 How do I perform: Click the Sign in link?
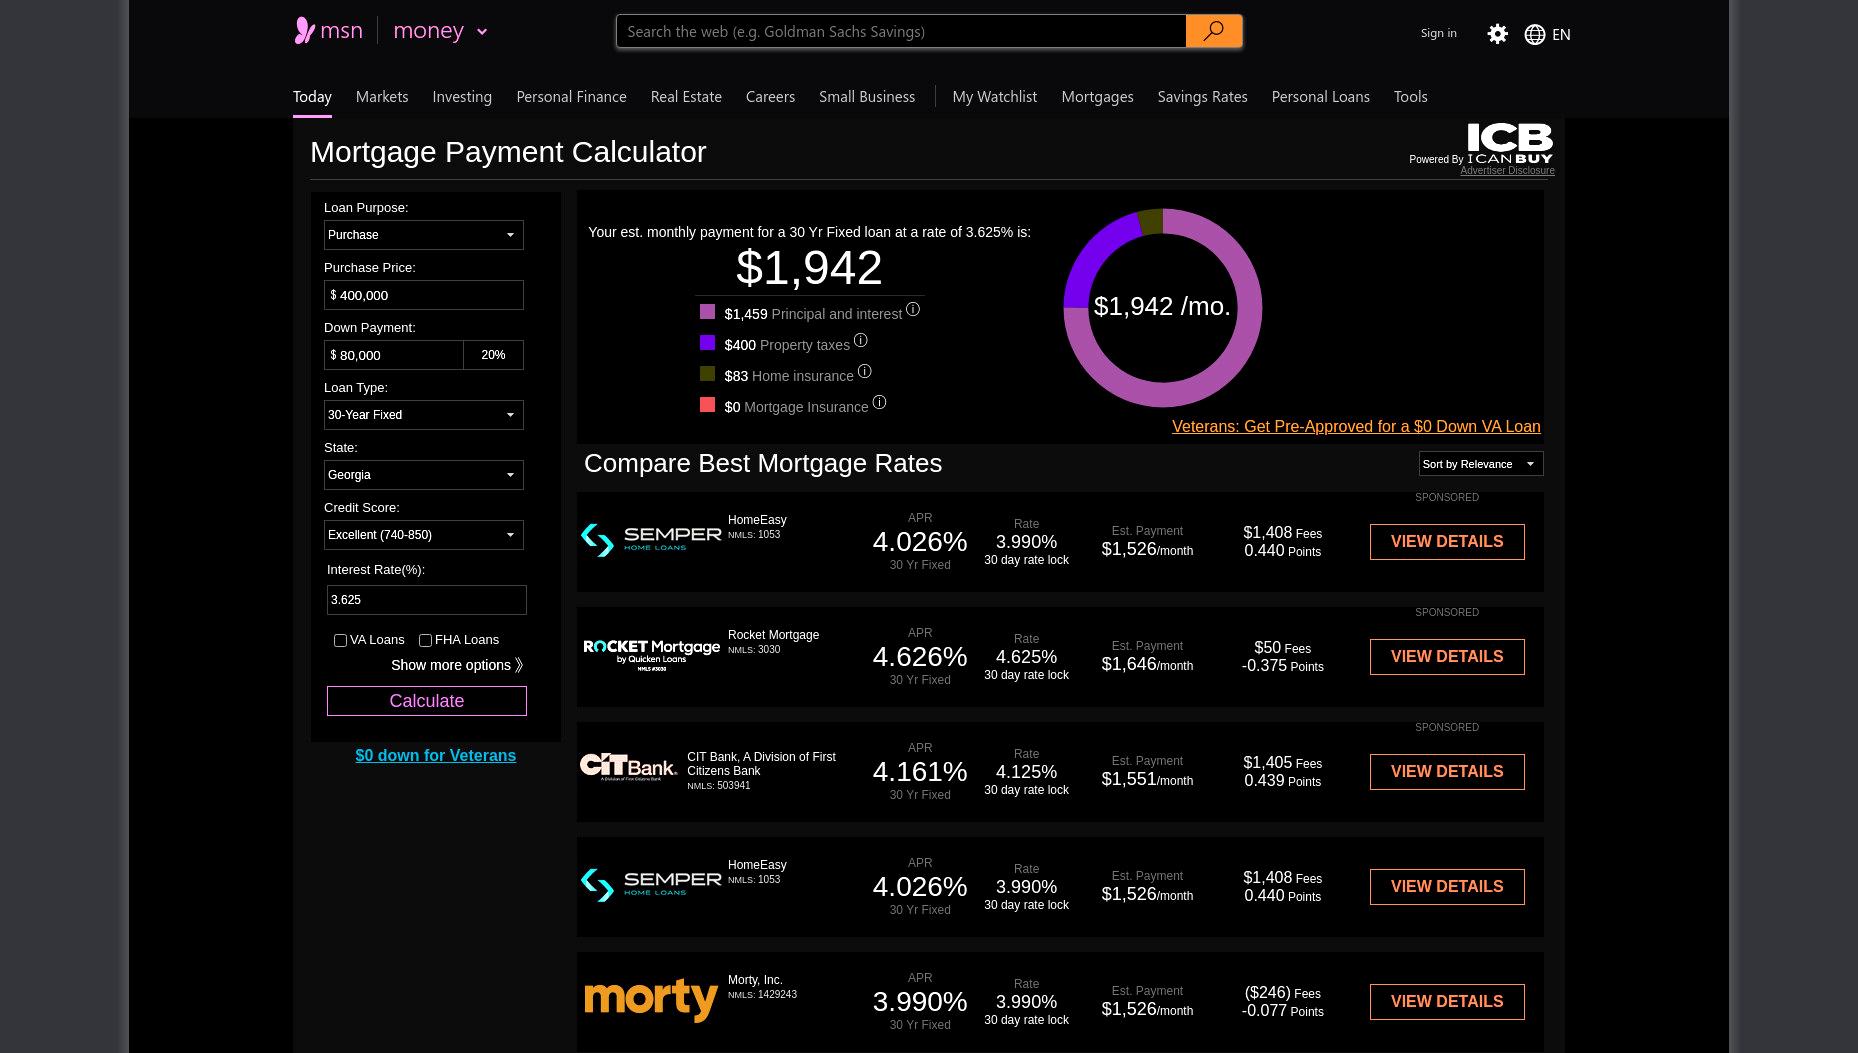click(1438, 33)
